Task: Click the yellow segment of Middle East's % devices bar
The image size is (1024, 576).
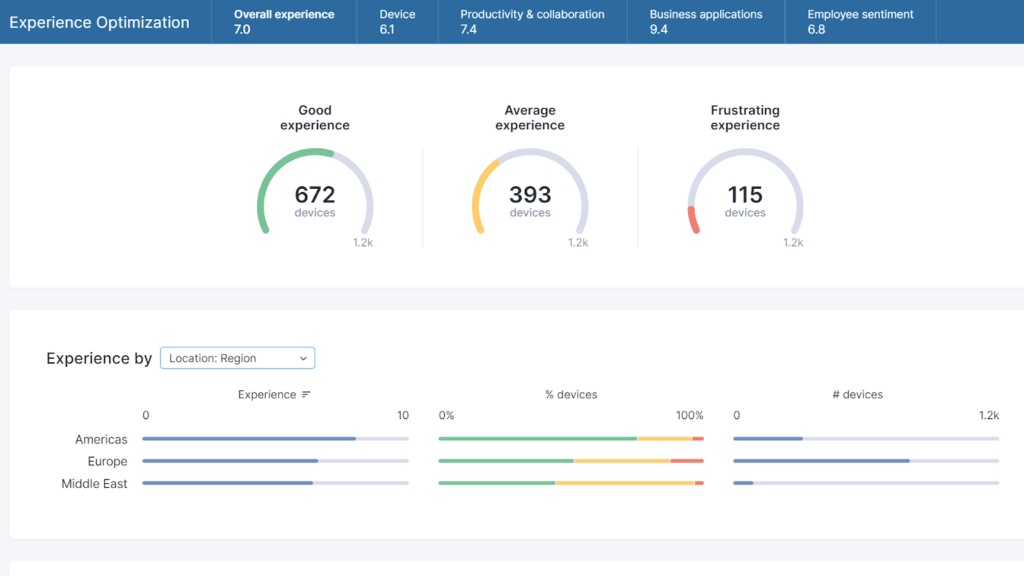Action: [624, 483]
